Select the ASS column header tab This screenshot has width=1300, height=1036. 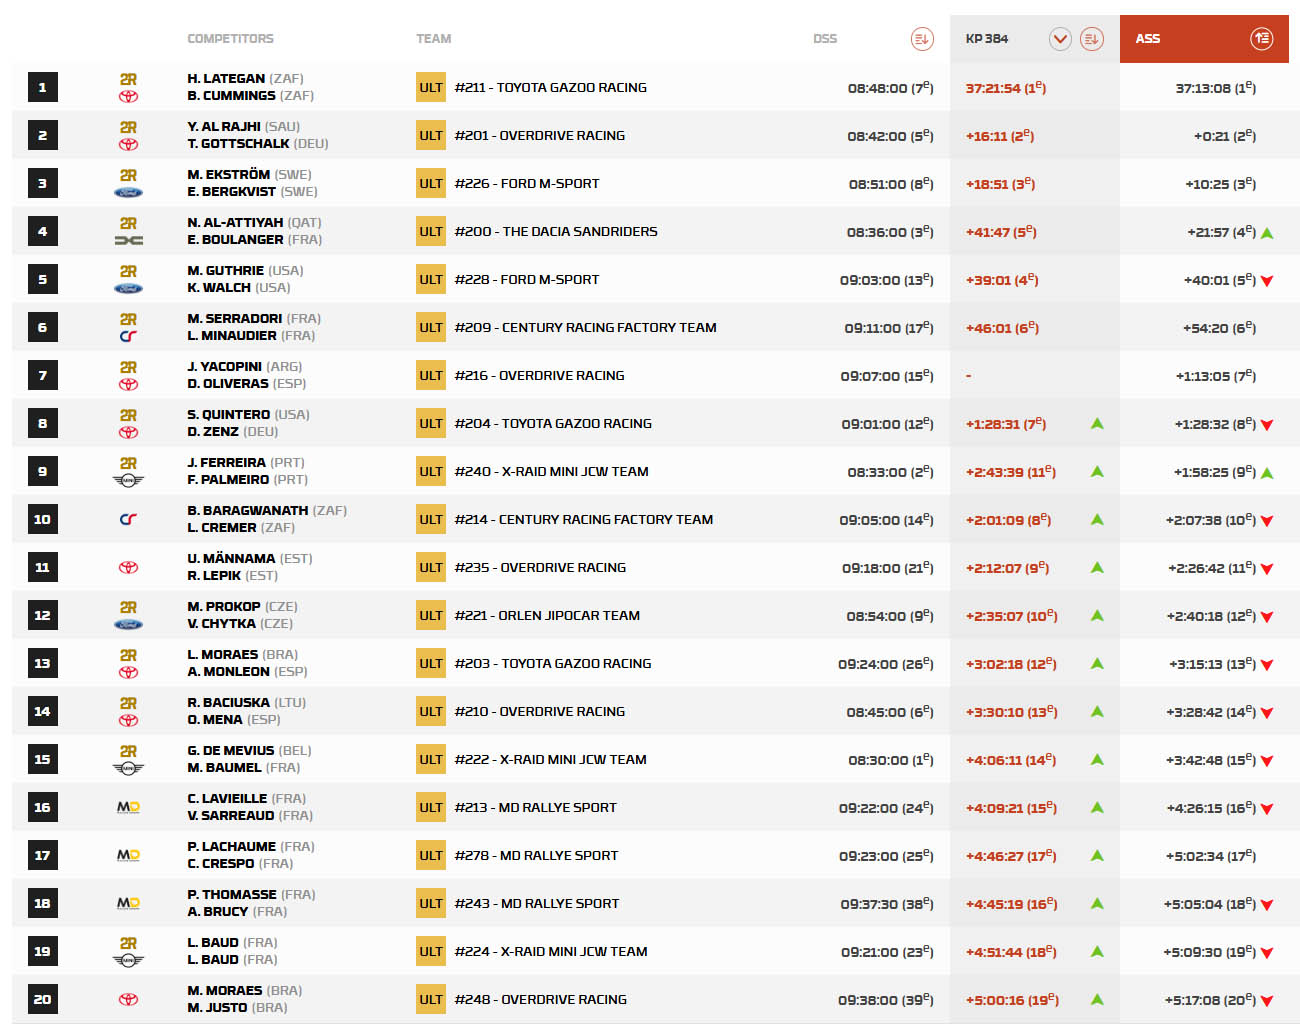pyautogui.click(x=1148, y=39)
